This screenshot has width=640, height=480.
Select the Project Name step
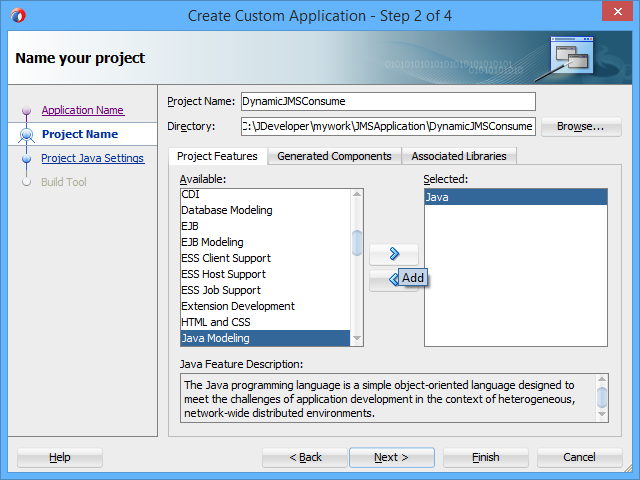click(x=80, y=134)
